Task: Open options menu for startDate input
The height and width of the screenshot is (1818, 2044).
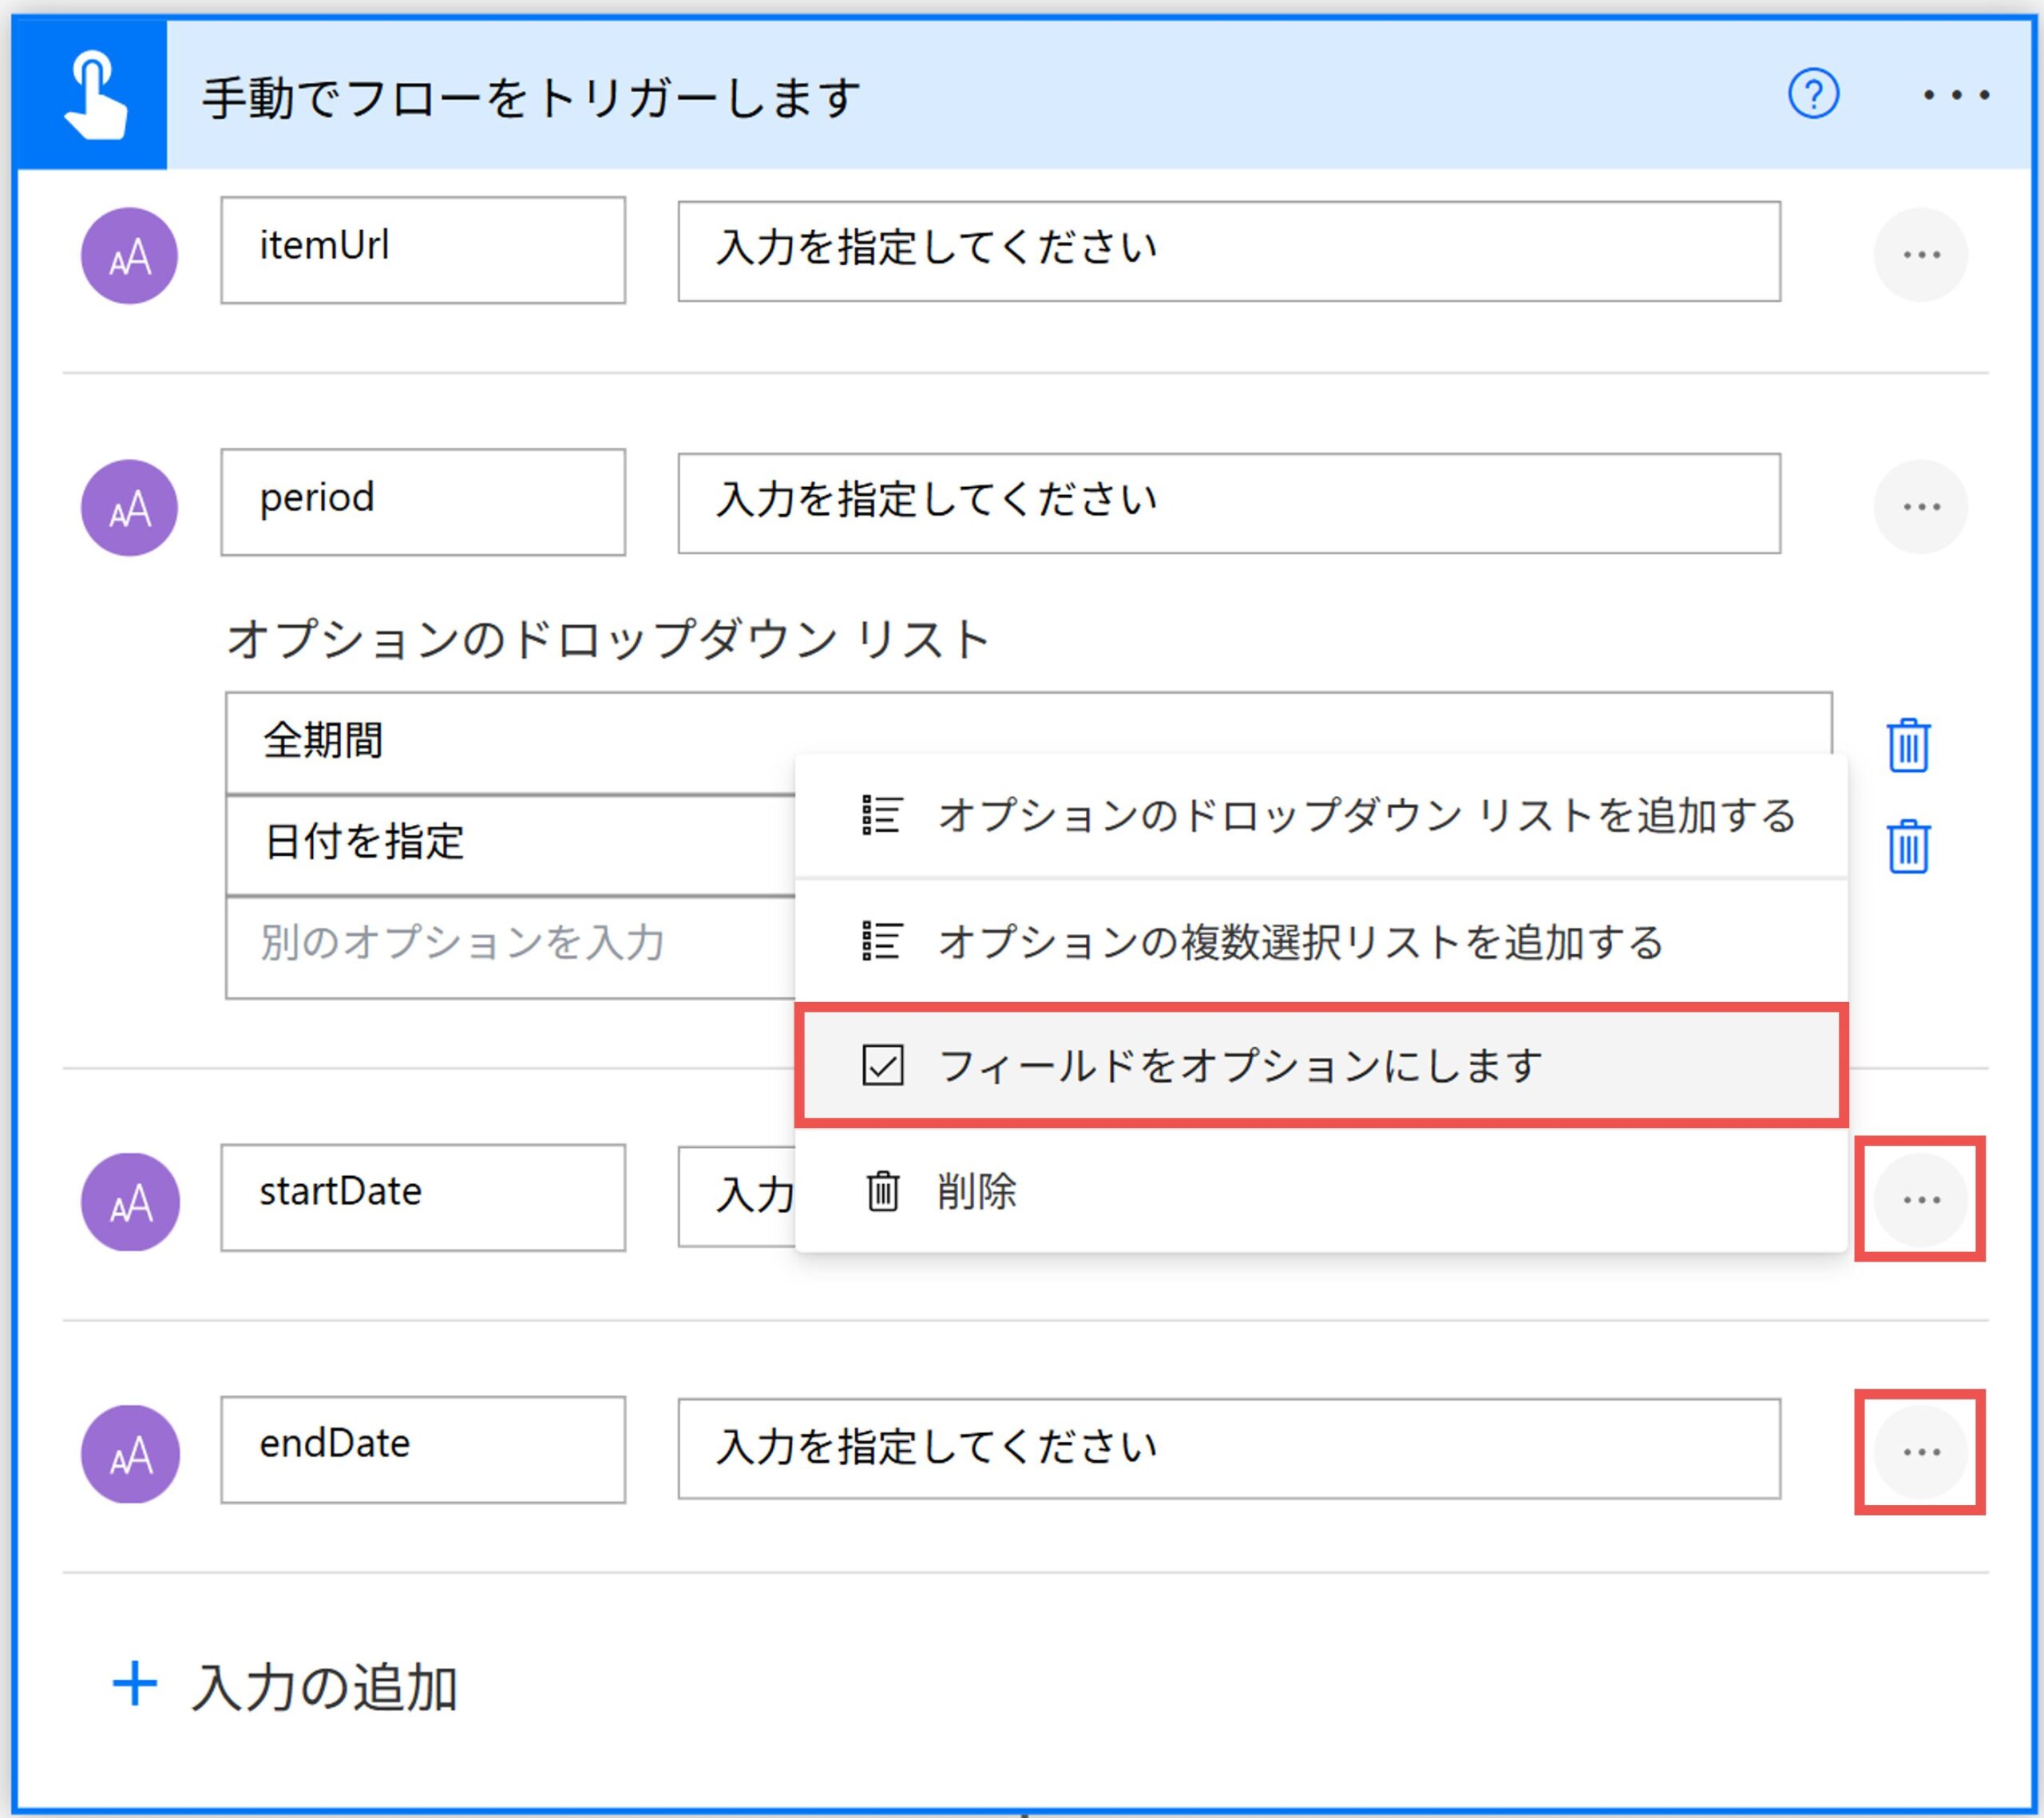Action: (1920, 1199)
